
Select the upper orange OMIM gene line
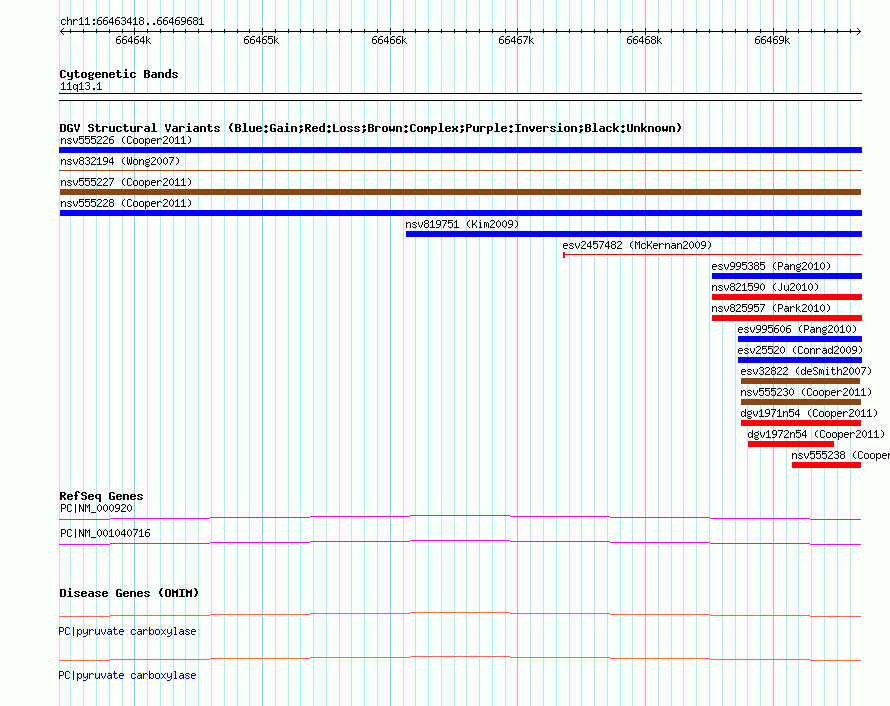[x=460, y=615]
